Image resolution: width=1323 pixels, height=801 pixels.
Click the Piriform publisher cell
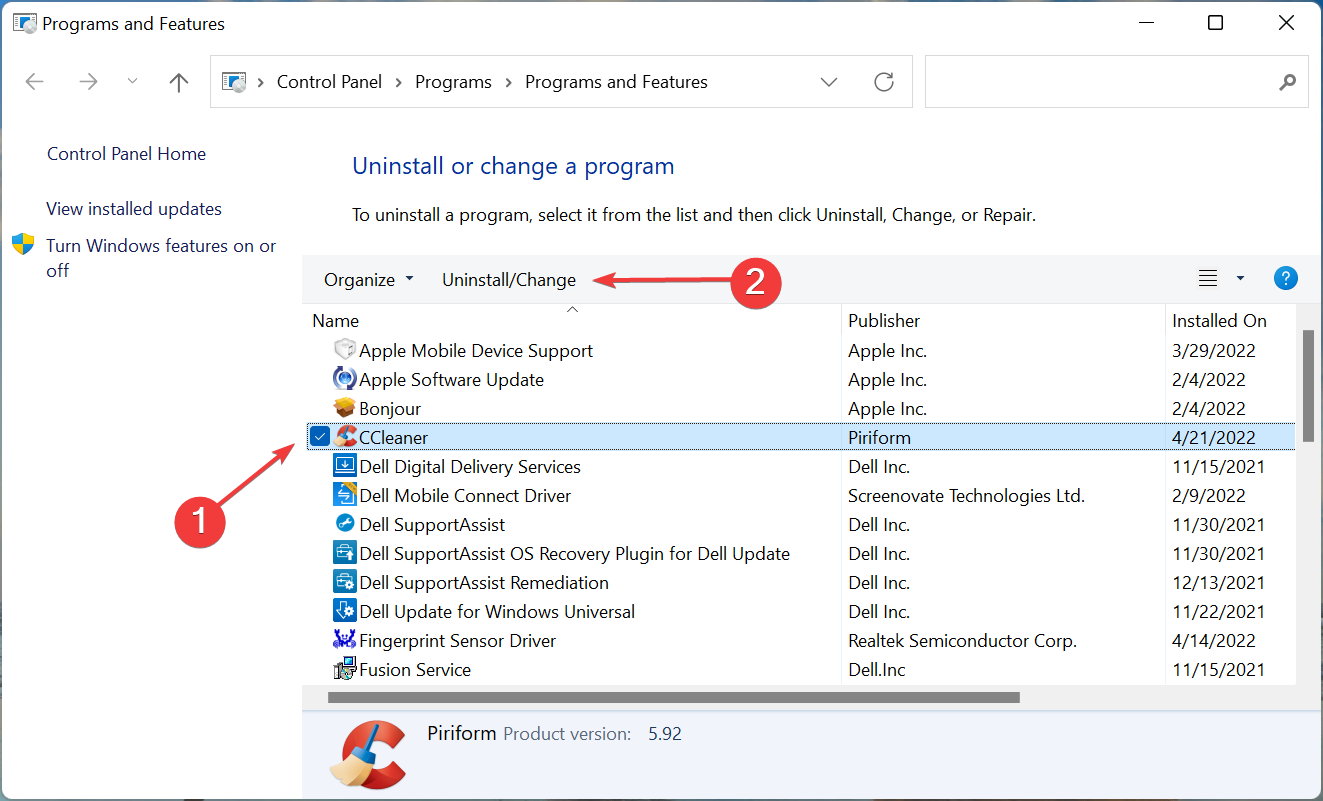coord(879,438)
